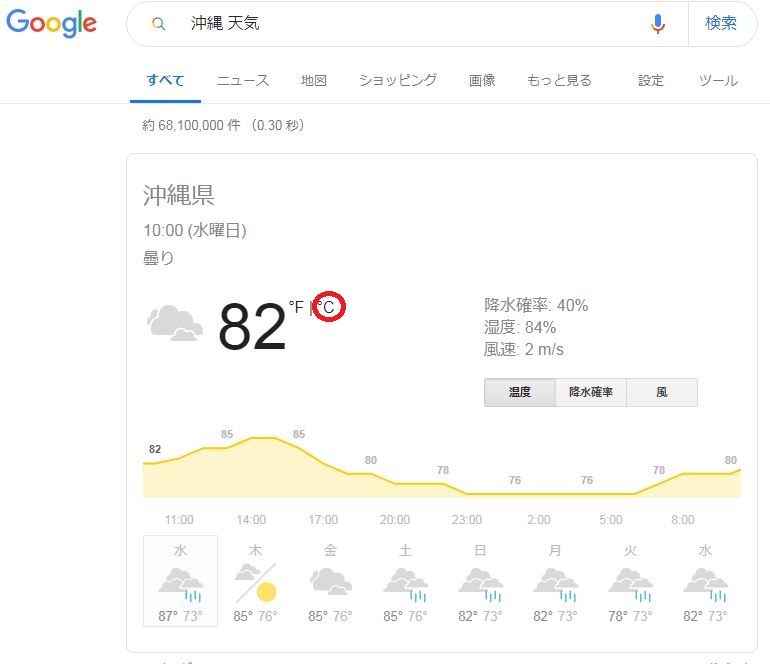Select Friday's cloudy forecast icon
Viewport: 770px width, 664px height.
330,582
